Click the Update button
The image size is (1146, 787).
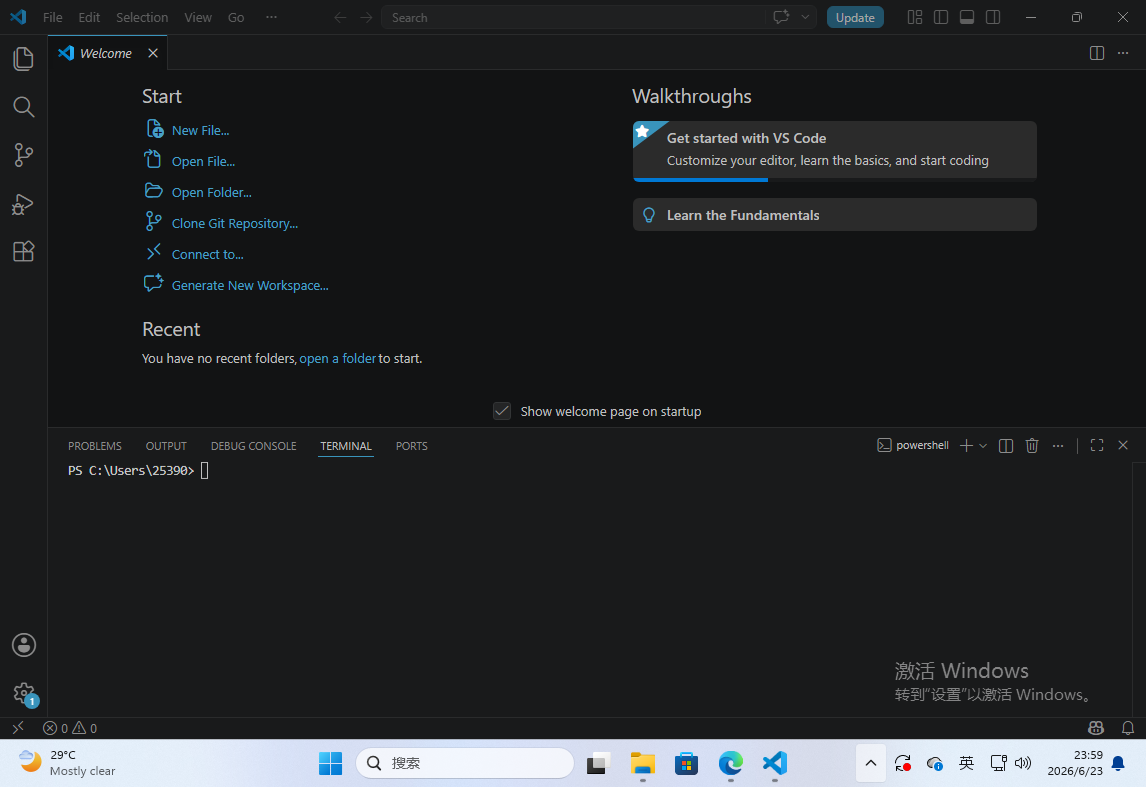(x=854, y=18)
